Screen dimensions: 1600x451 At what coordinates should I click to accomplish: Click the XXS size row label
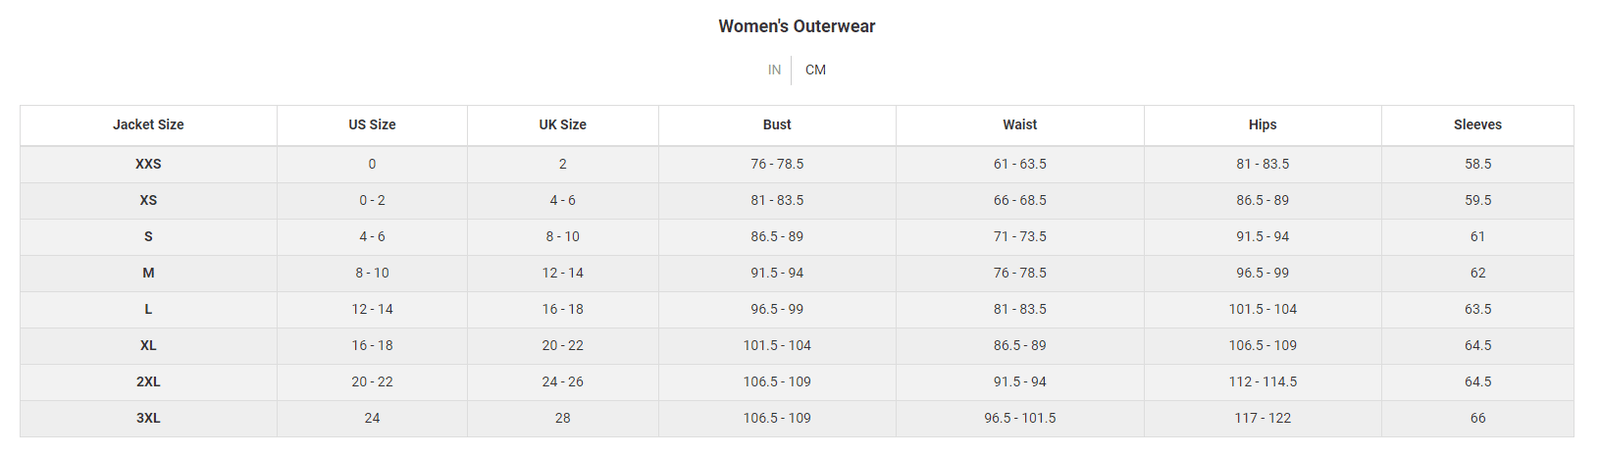point(148,164)
